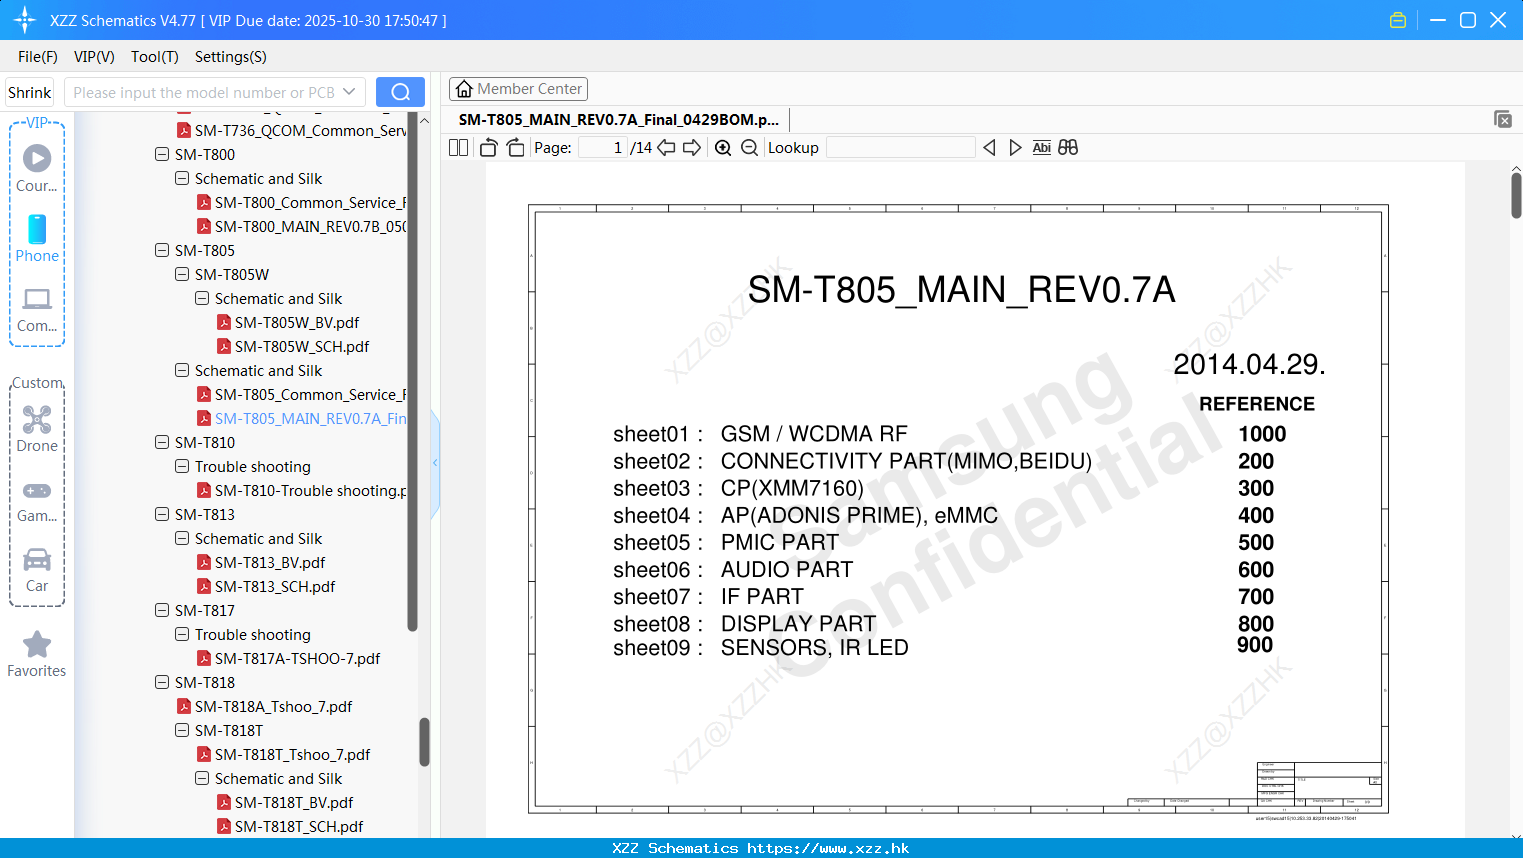Collapse the SM-T800 tree node
The width and height of the screenshot is (1523, 858).
click(x=162, y=154)
